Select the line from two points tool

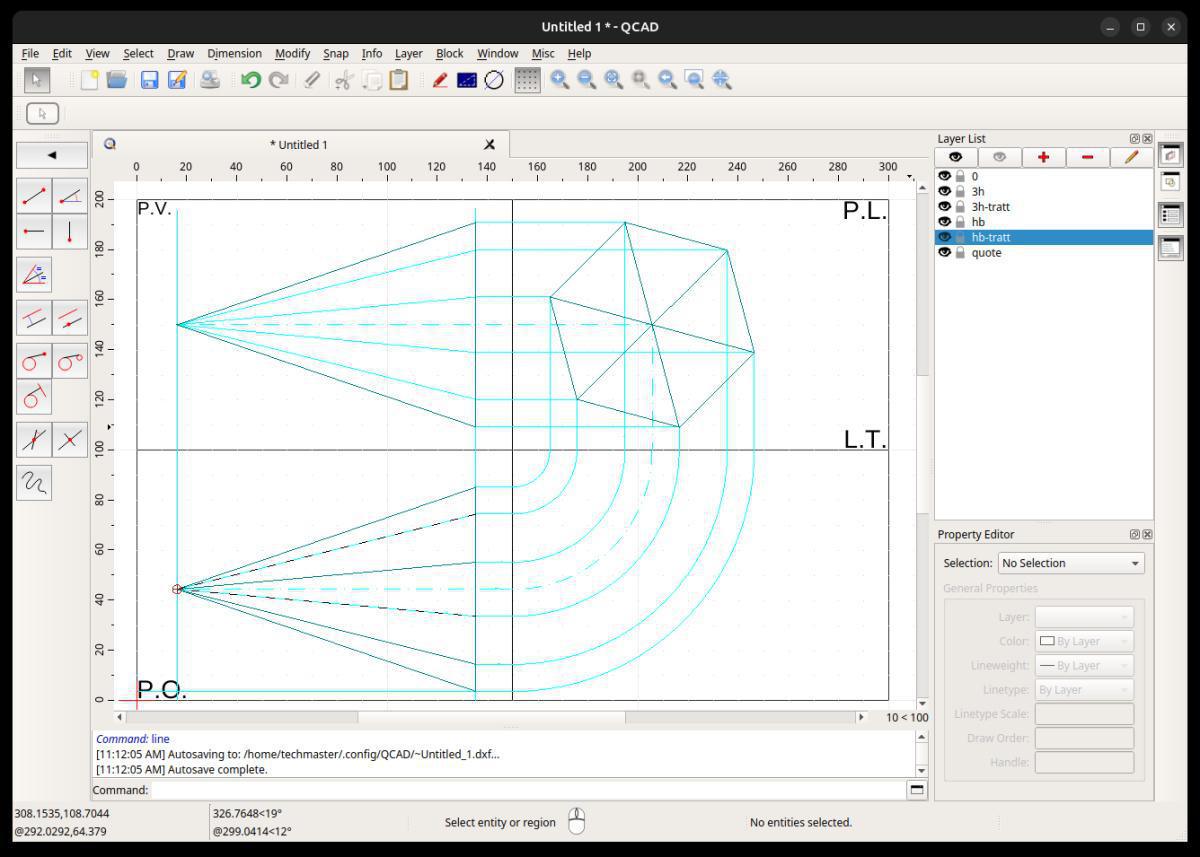[x=34, y=195]
